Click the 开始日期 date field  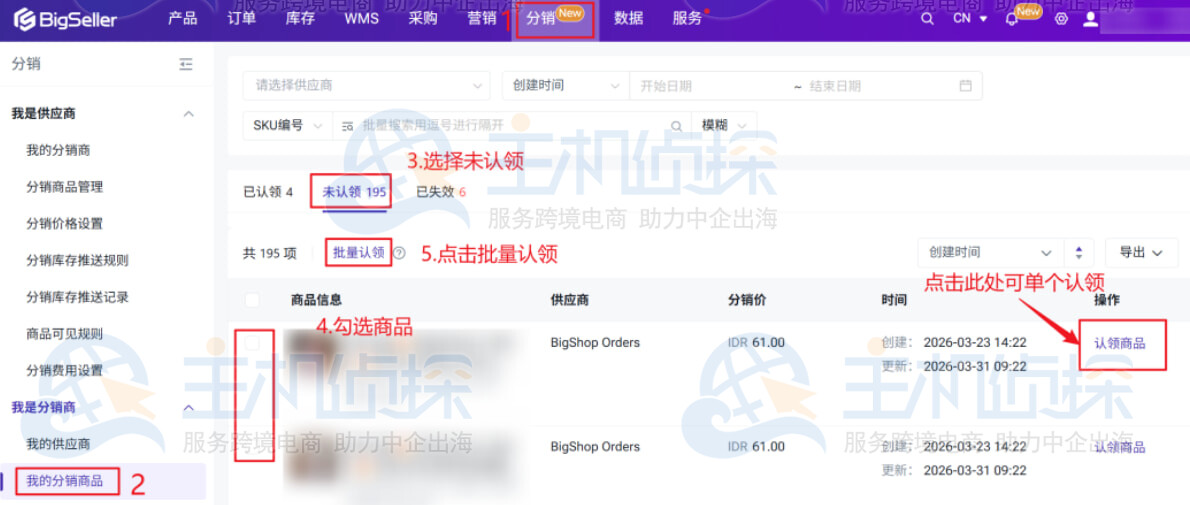pyautogui.click(x=710, y=86)
